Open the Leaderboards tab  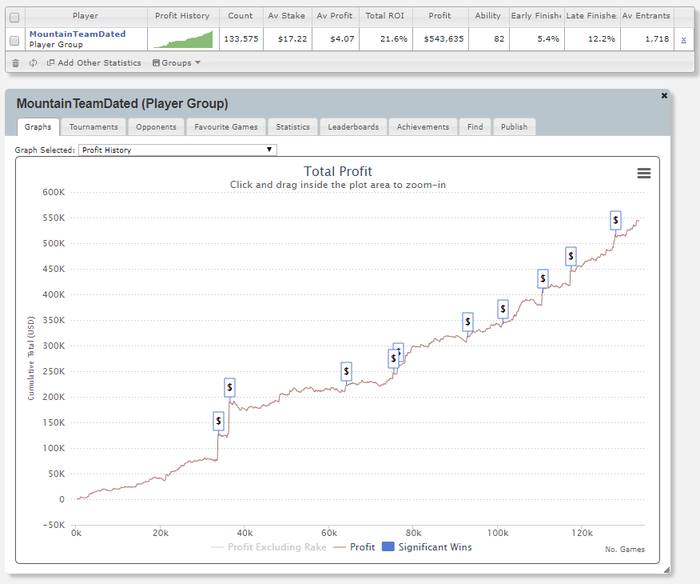click(x=353, y=127)
